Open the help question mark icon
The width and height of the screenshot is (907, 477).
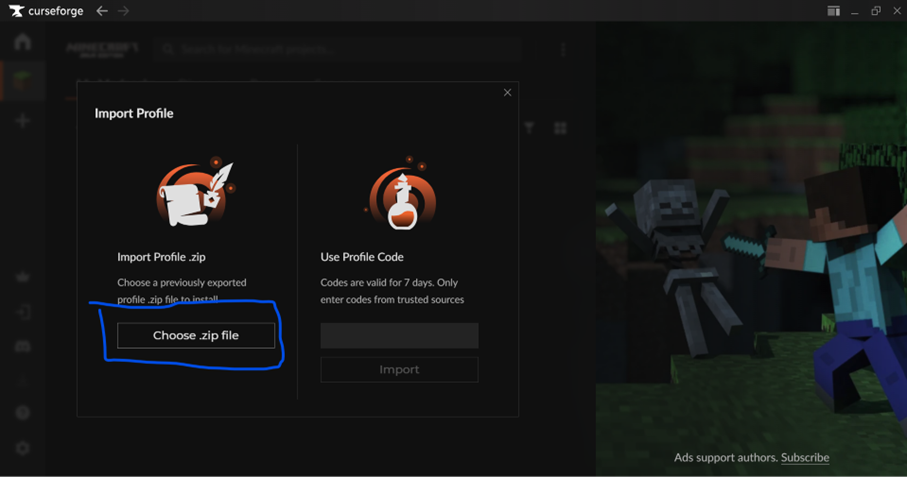click(x=23, y=412)
